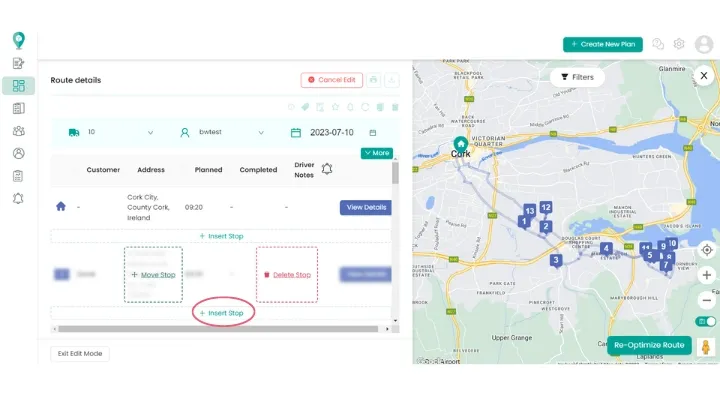Click the map locate-me crosshair icon

click(707, 250)
